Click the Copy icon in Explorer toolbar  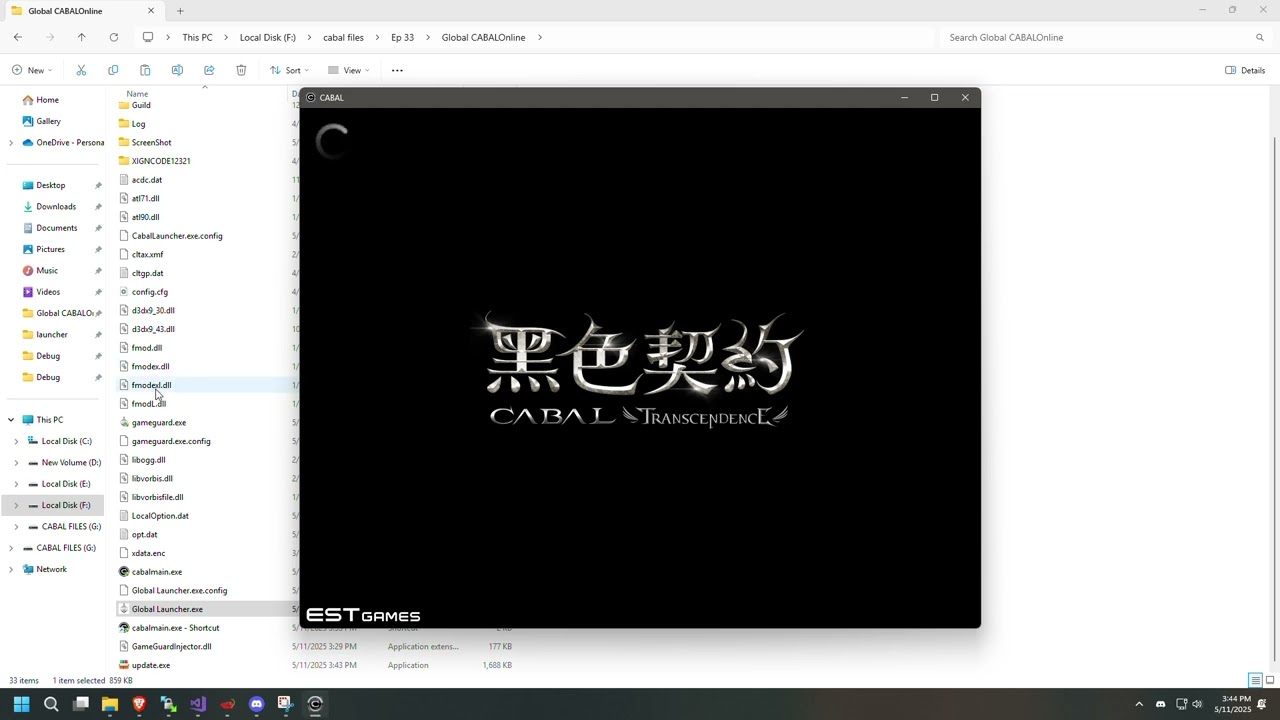(x=113, y=70)
